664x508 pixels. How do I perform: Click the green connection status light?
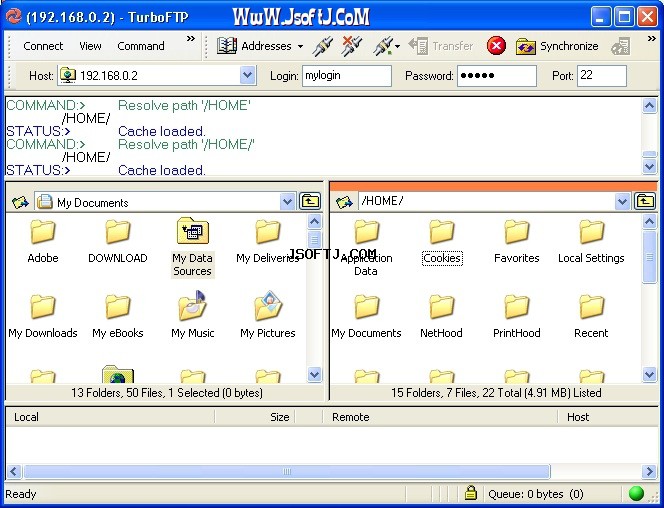tap(636, 493)
